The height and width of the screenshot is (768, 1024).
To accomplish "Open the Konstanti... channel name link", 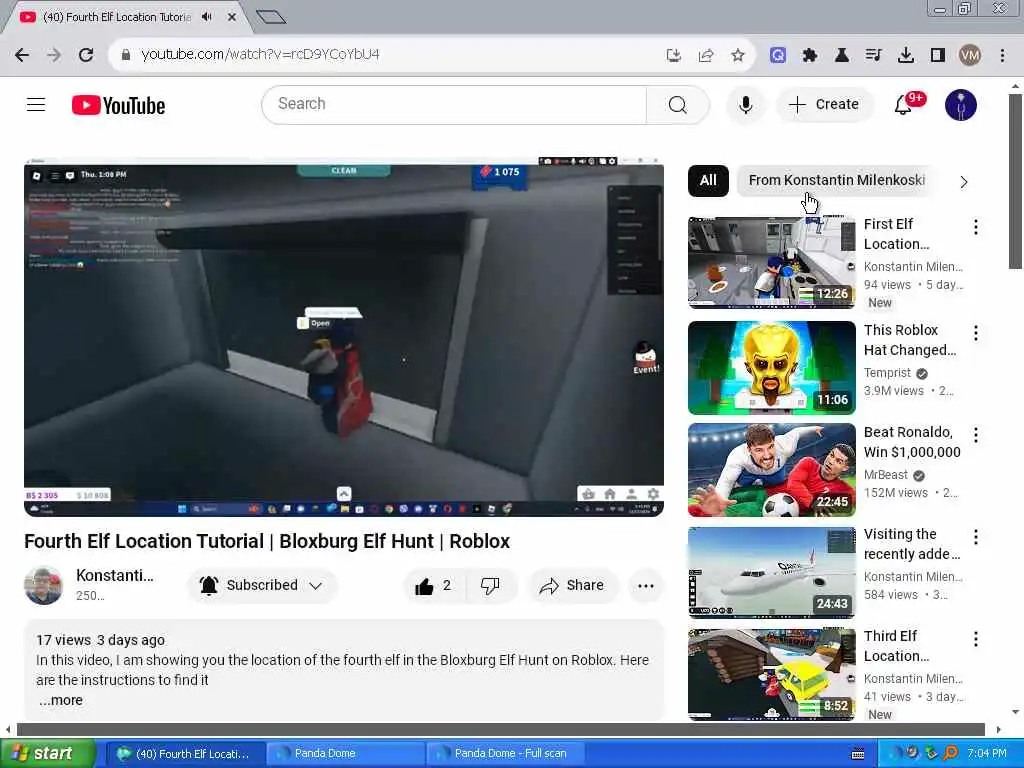I will click(115, 575).
